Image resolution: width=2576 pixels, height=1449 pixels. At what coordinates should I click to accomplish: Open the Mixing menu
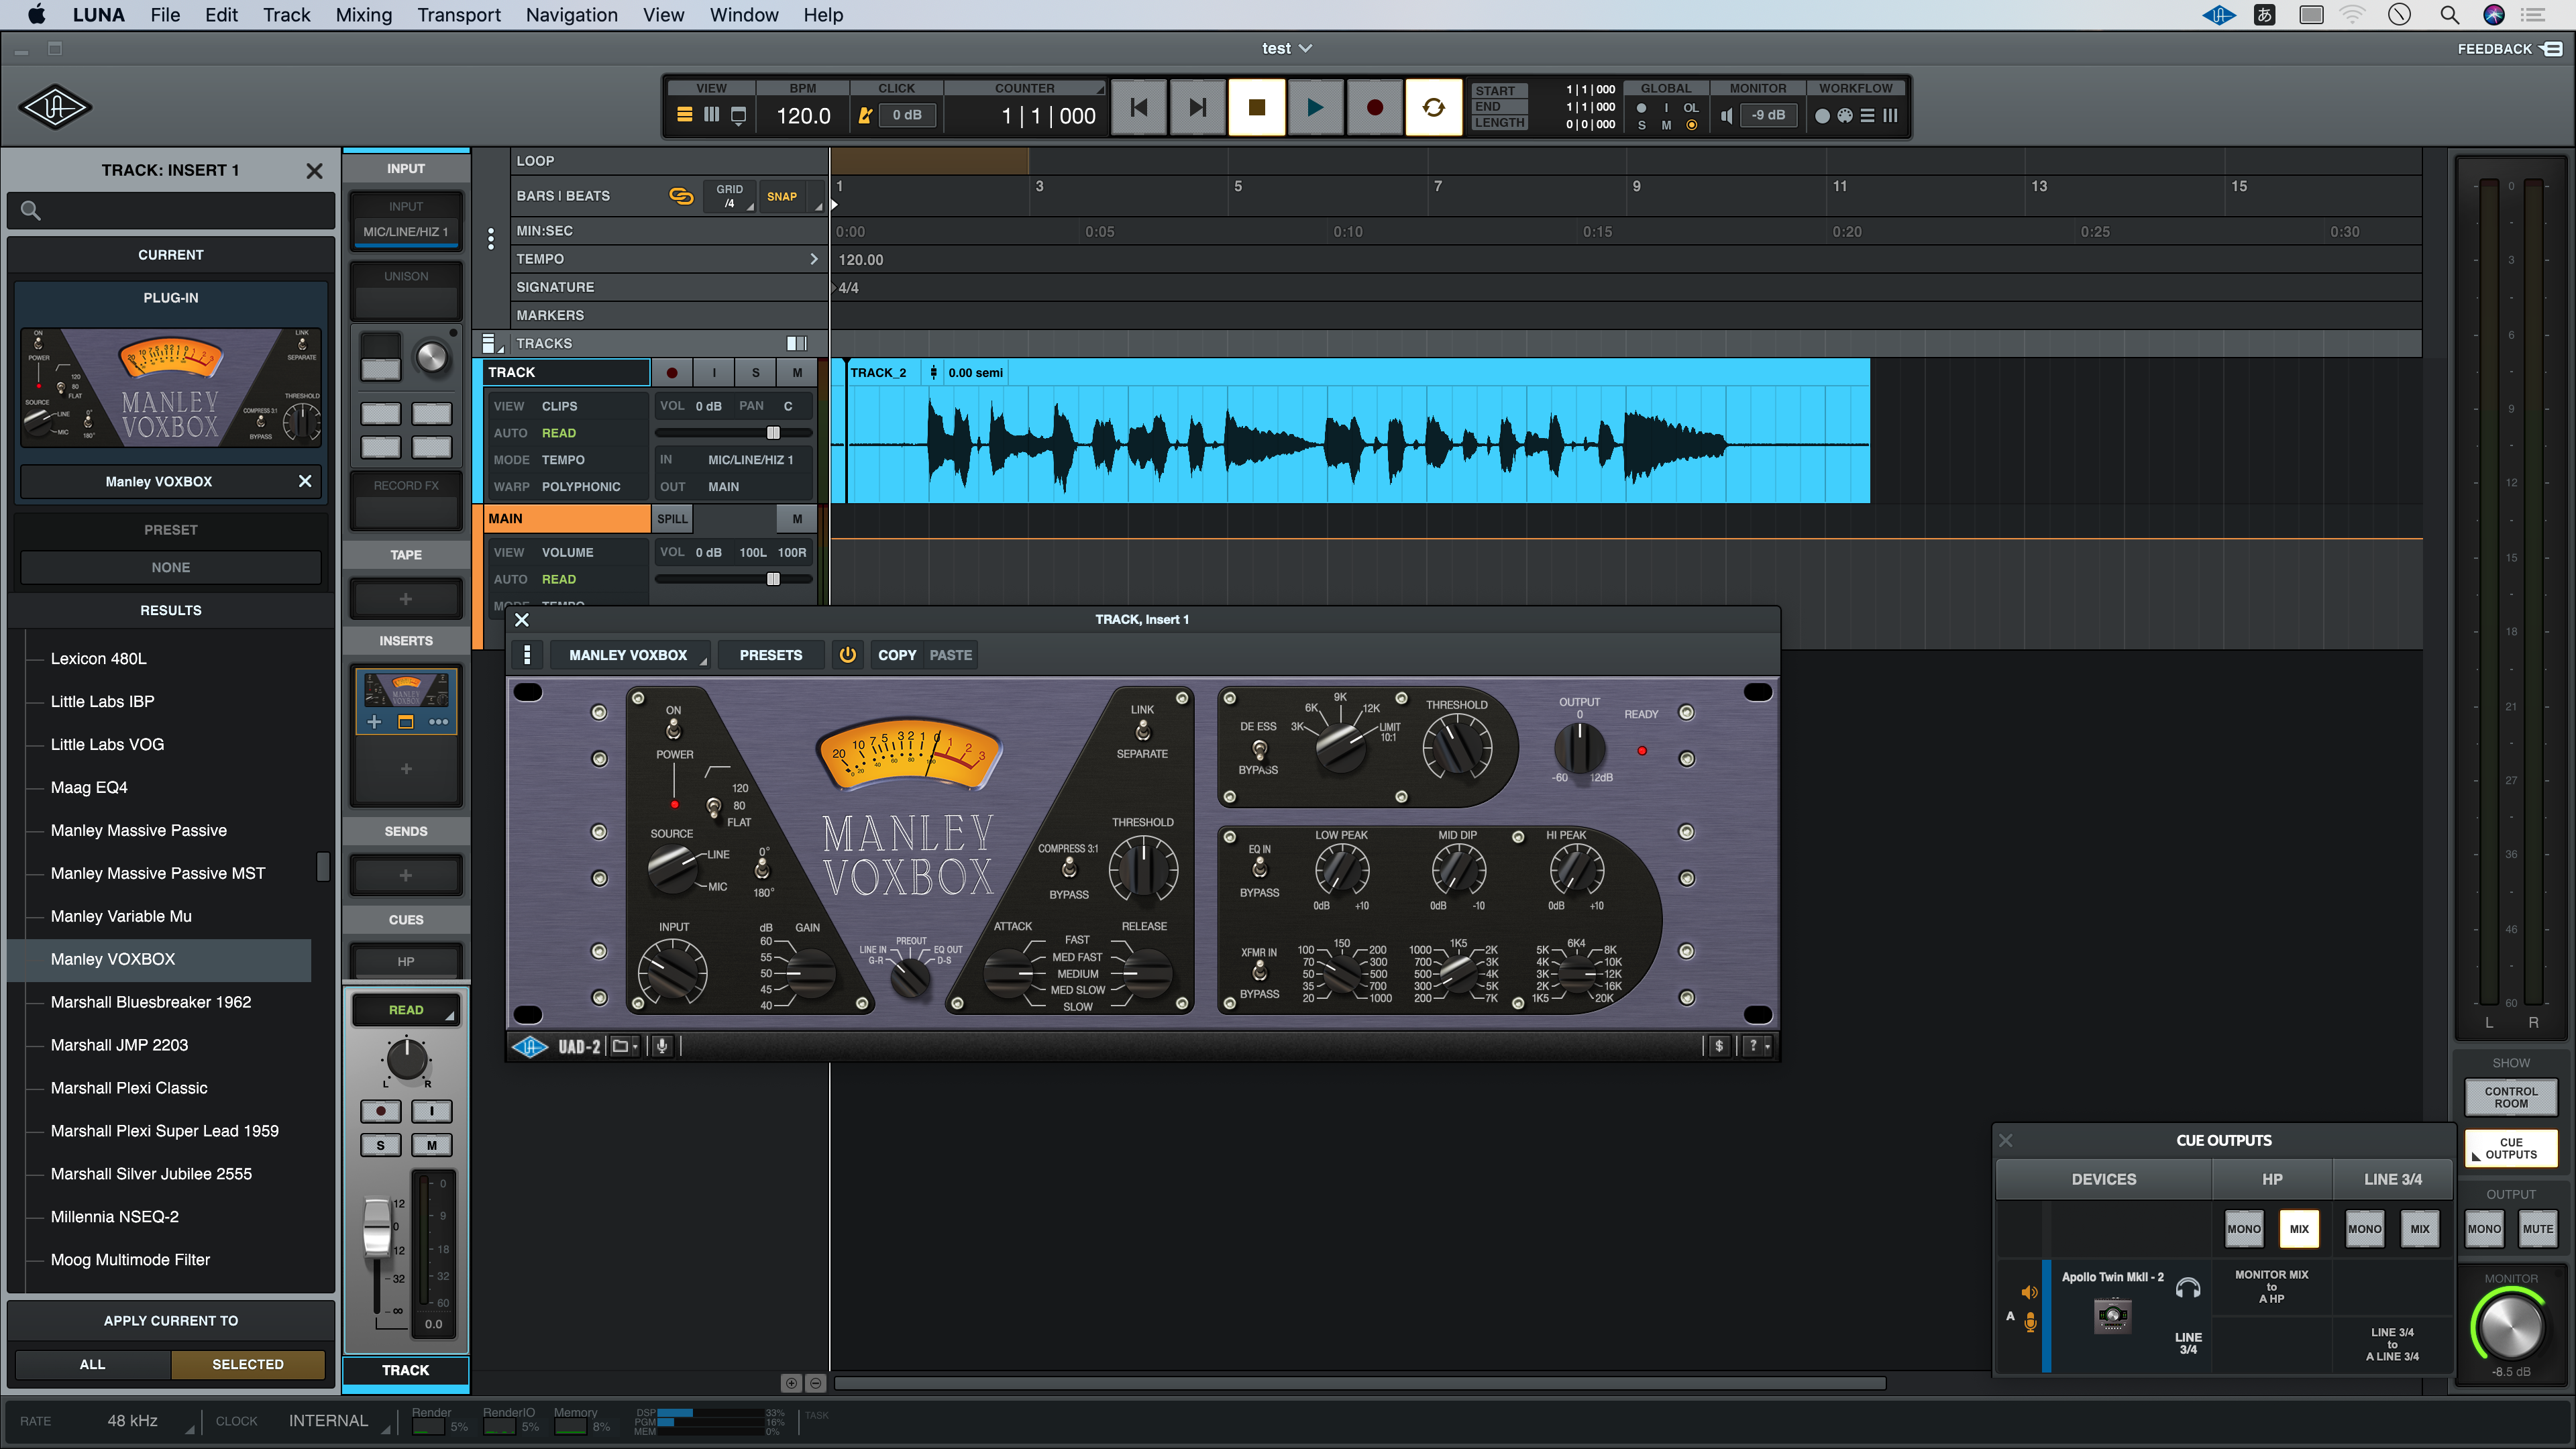point(363,15)
